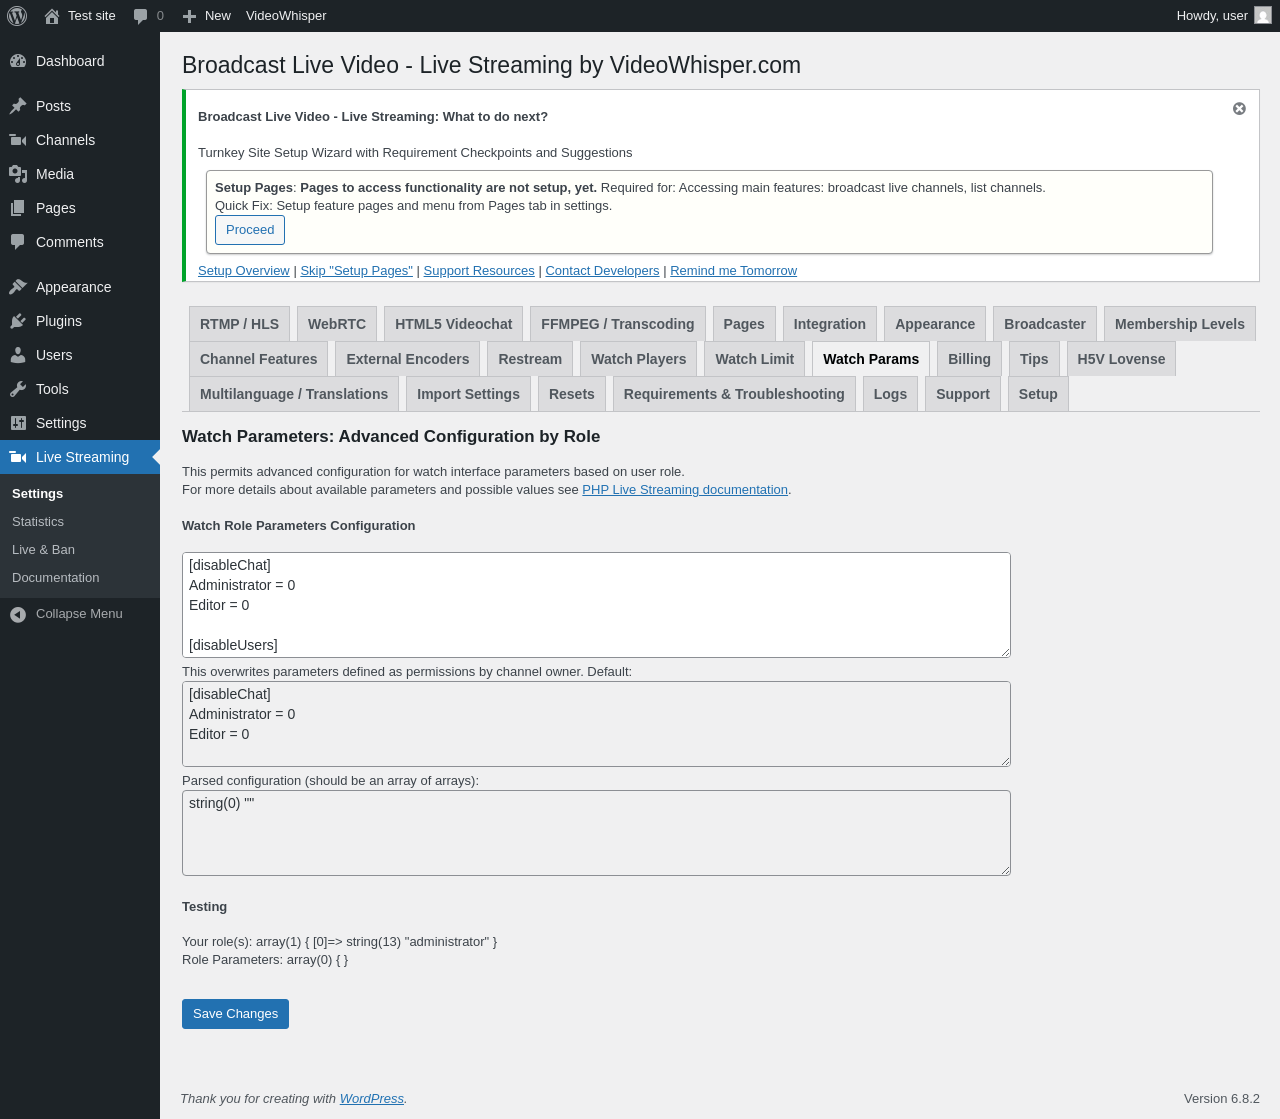1280x1119 pixels.
Task: Select the Integration tab
Action: (830, 324)
